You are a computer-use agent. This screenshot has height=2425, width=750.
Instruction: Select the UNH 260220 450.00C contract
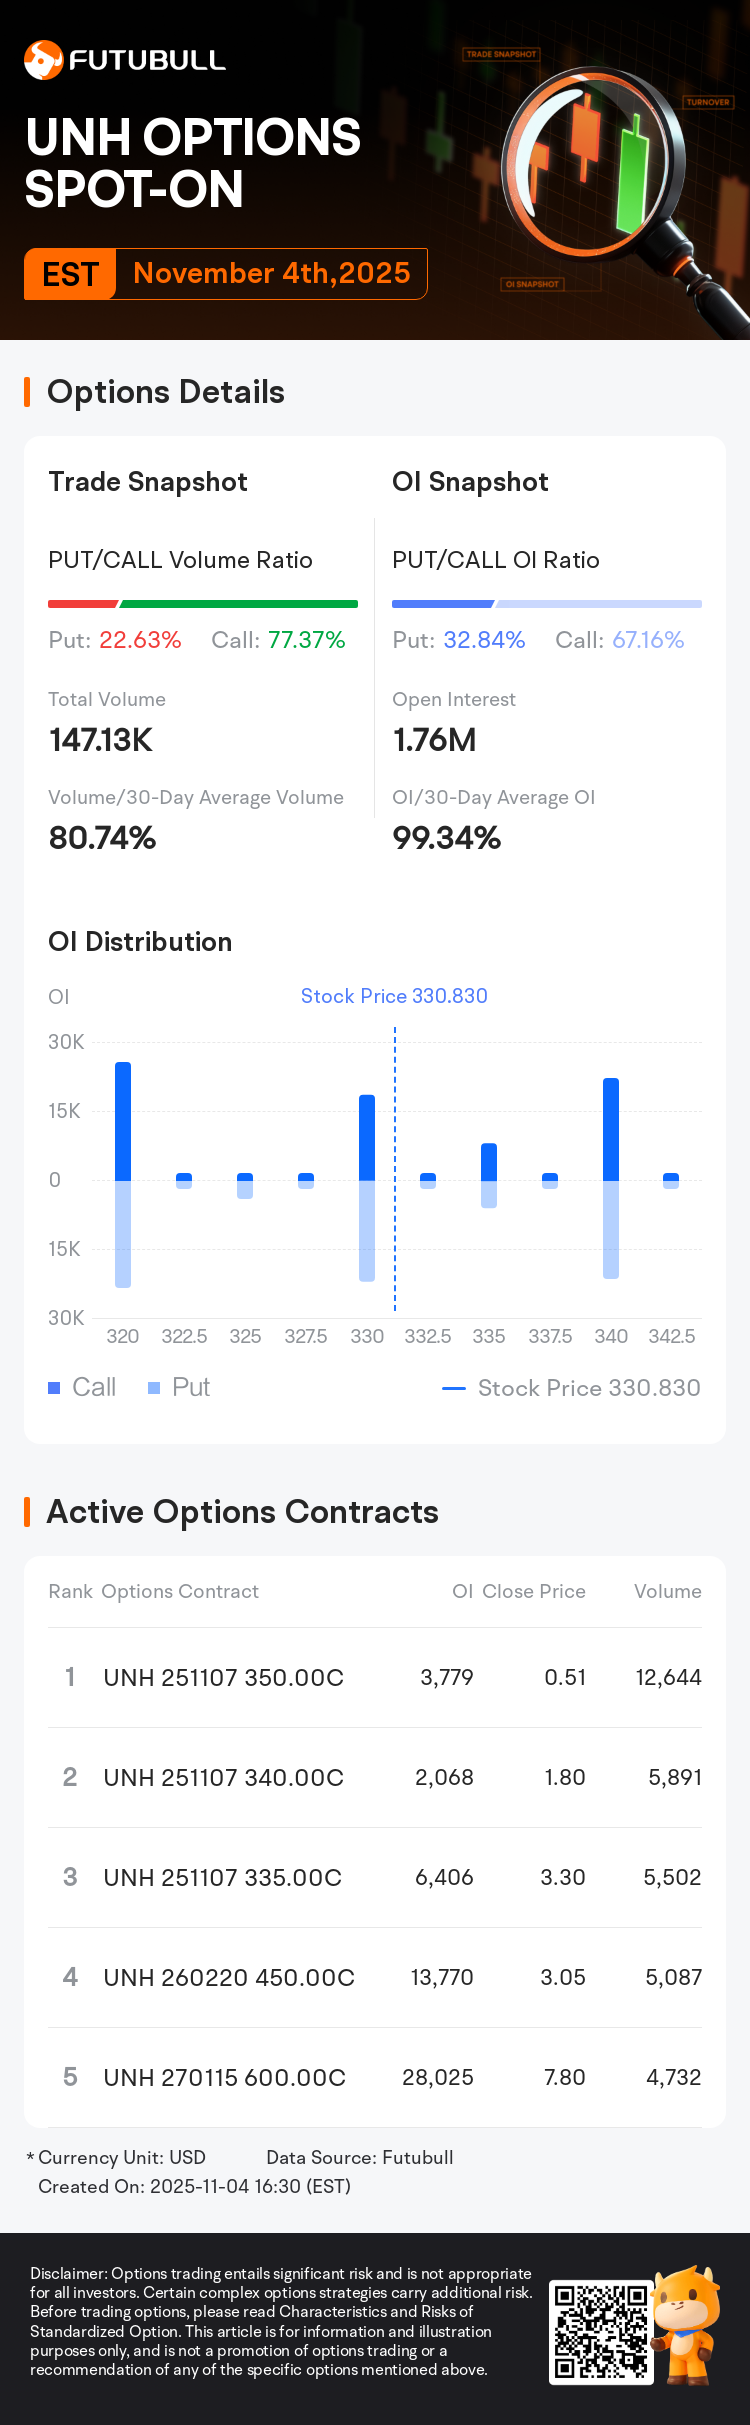click(229, 1977)
